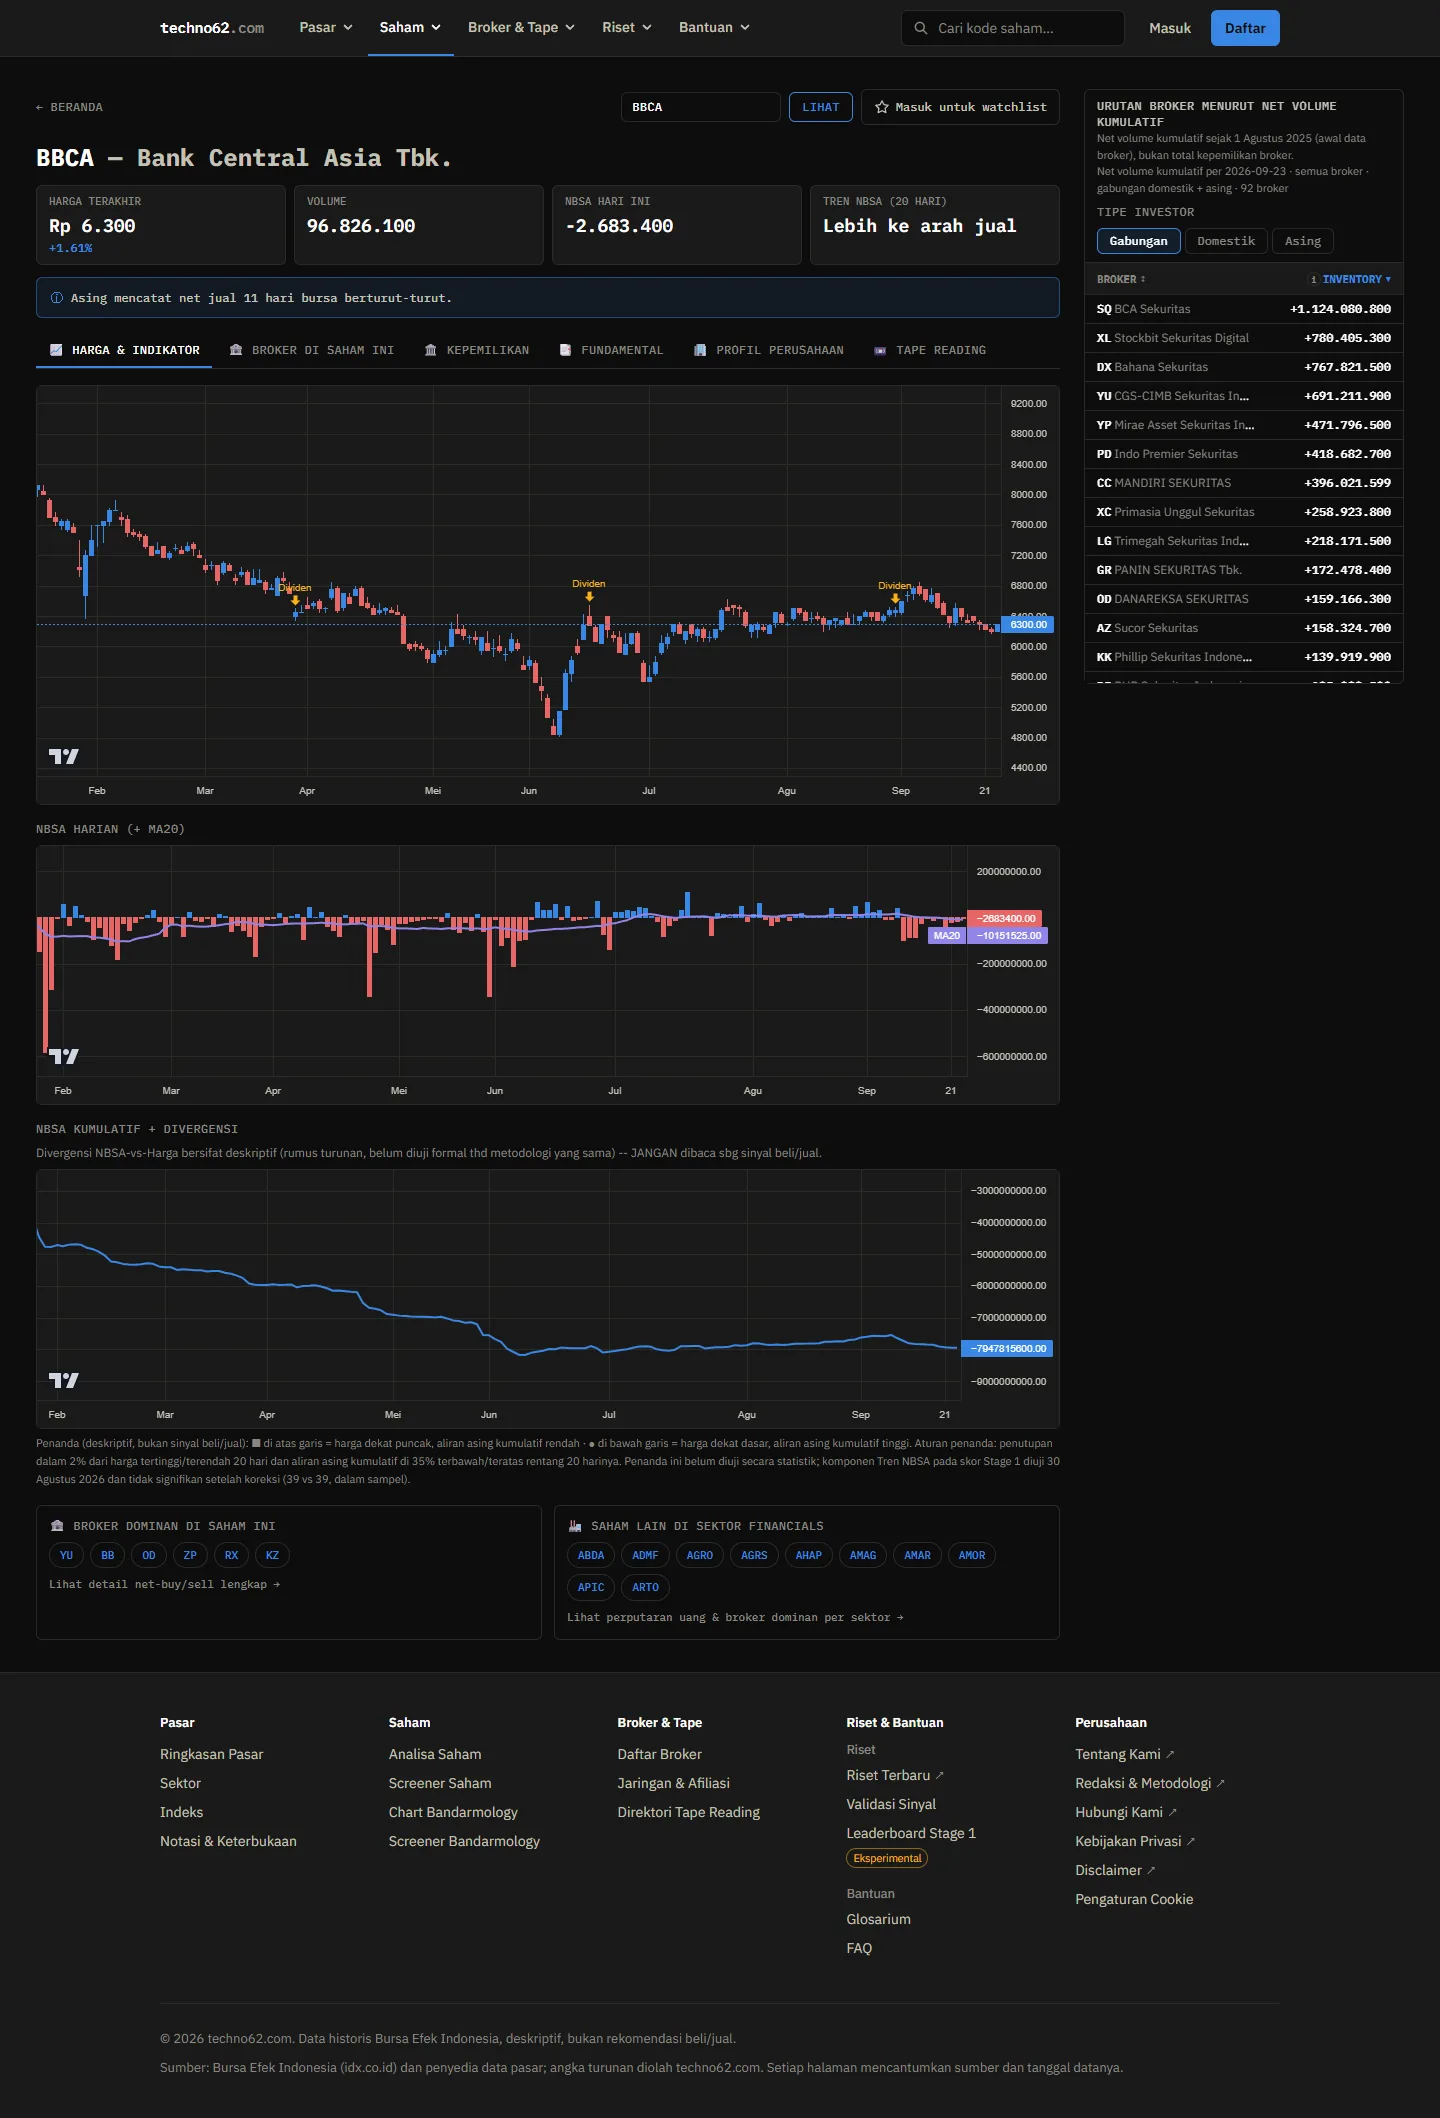1440x2118 pixels.
Task: Click the Dividen arrow marker near July
Action: click(x=590, y=597)
